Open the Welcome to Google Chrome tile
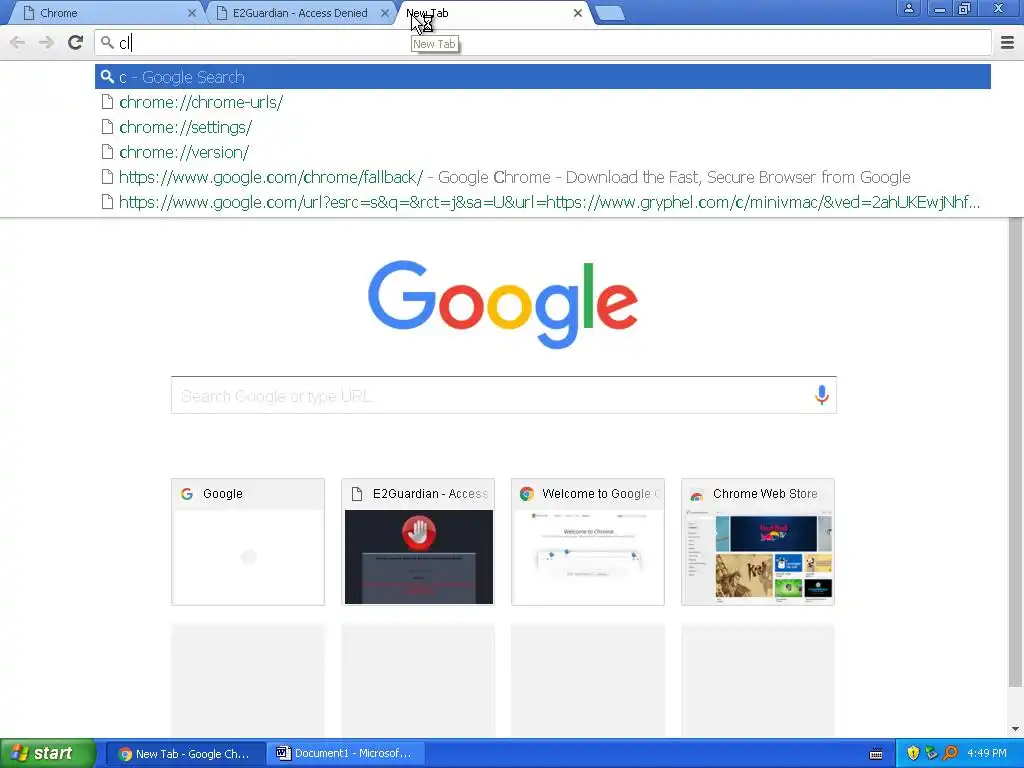The image size is (1024, 768). pyautogui.click(x=588, y=542)
